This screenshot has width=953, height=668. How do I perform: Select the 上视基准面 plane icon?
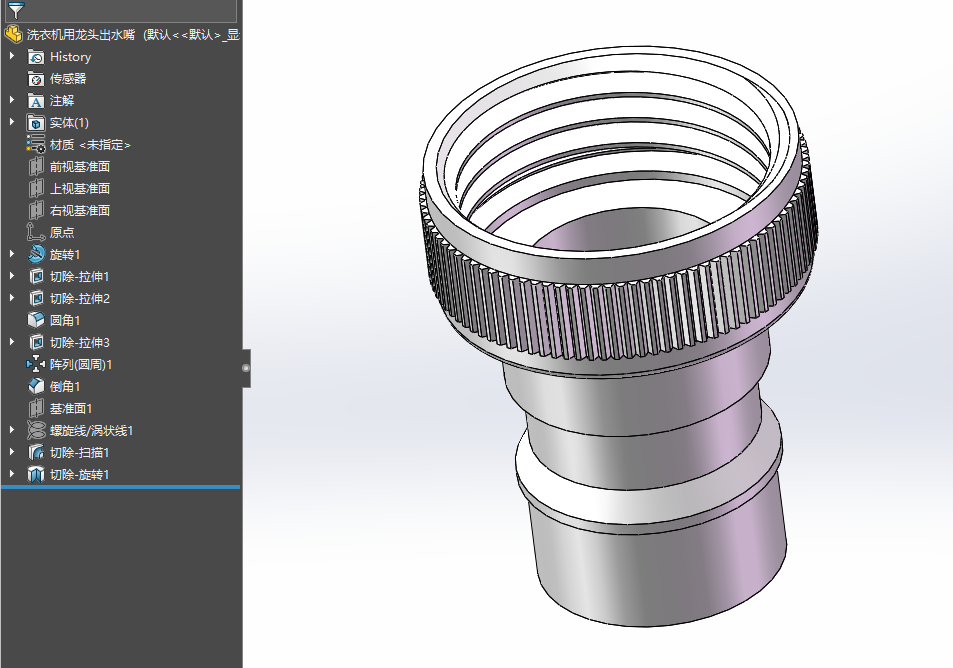click(36, 188)
